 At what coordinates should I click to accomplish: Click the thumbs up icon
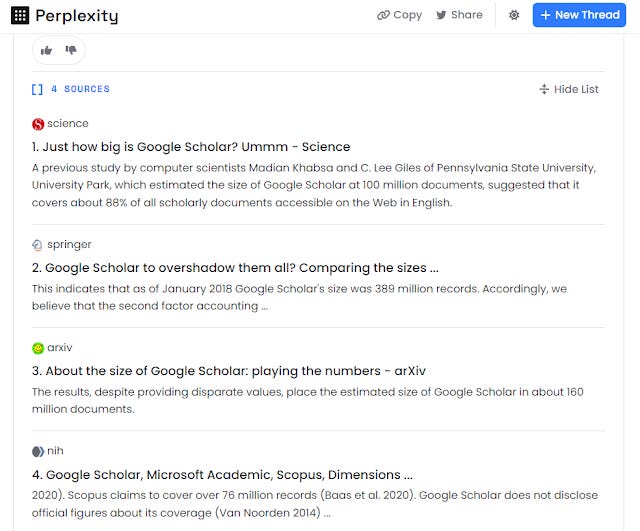[46, 50]
